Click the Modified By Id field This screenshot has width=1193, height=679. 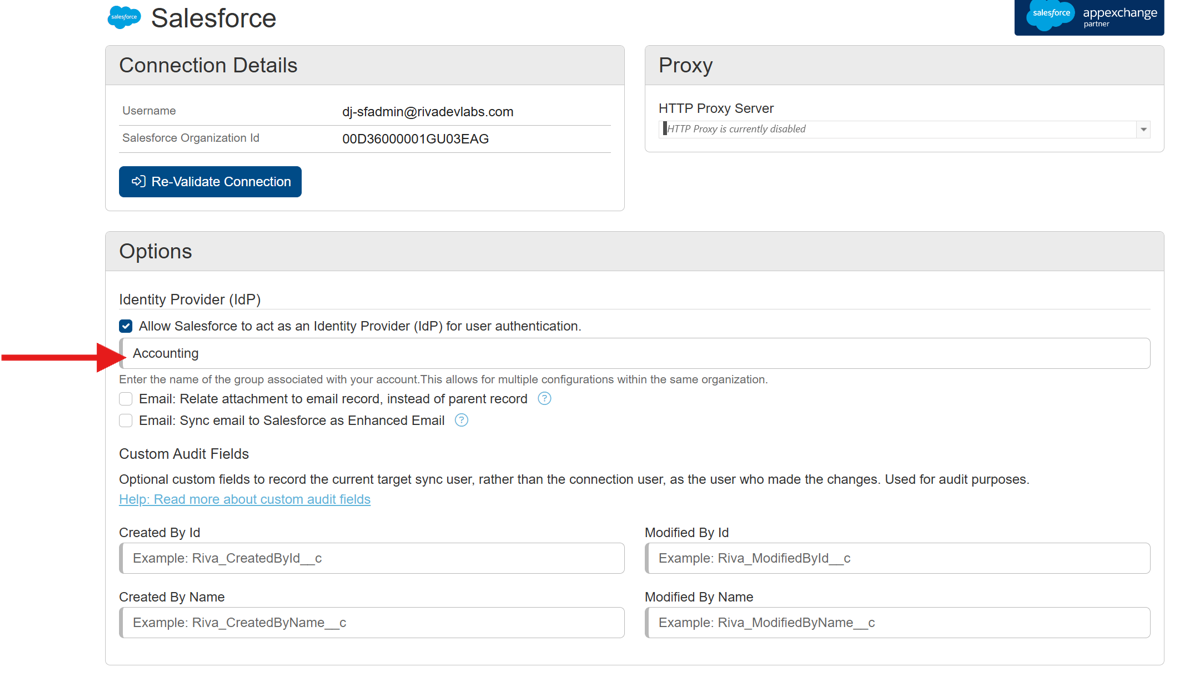pos(898,558)
